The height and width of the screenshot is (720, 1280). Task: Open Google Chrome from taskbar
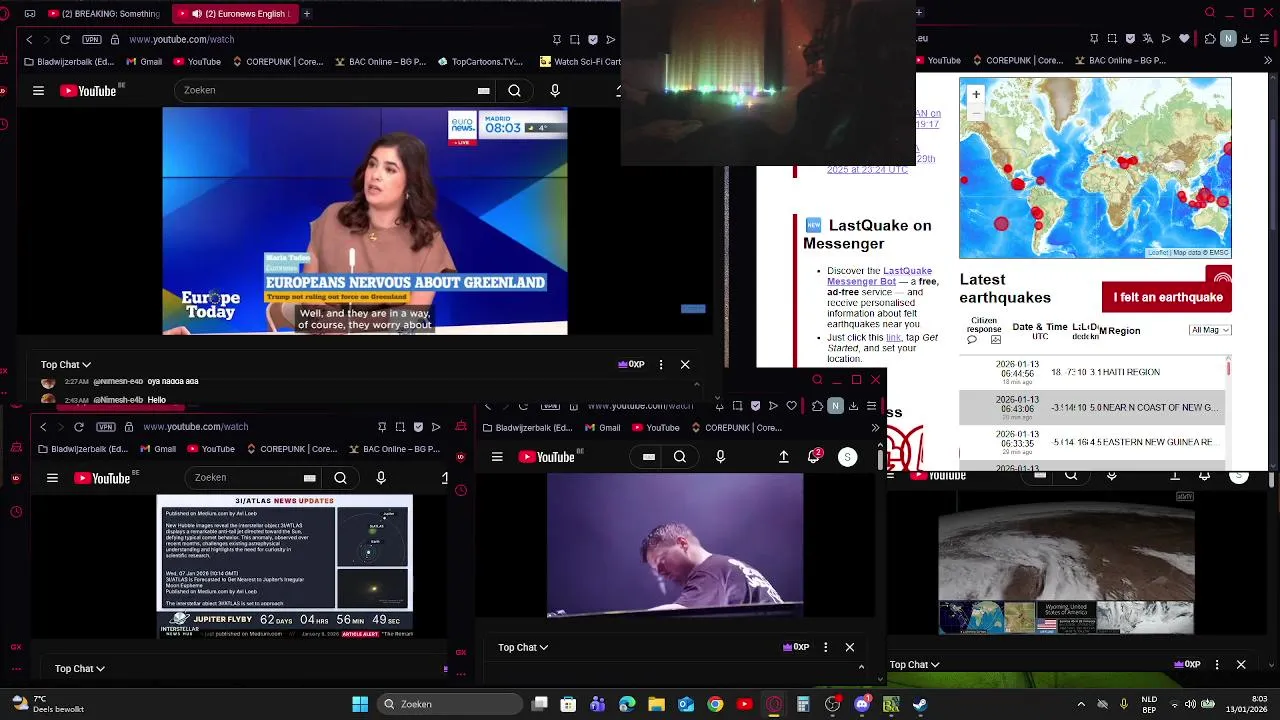click(x=715, y=704)
